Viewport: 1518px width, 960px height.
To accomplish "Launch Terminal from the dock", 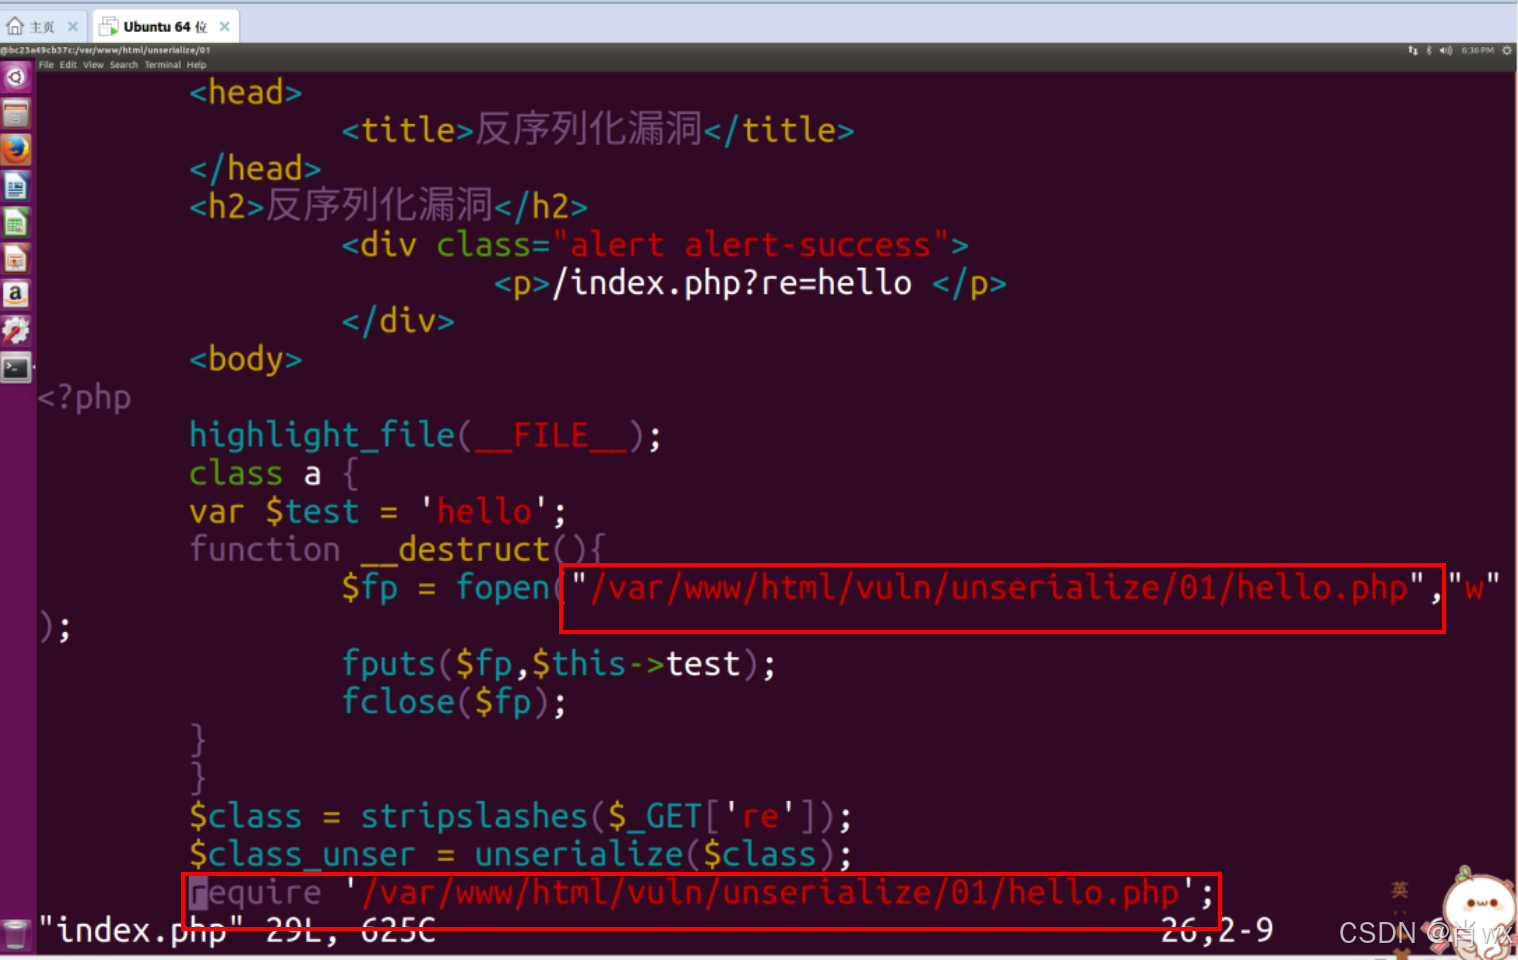I will point(16,367).
